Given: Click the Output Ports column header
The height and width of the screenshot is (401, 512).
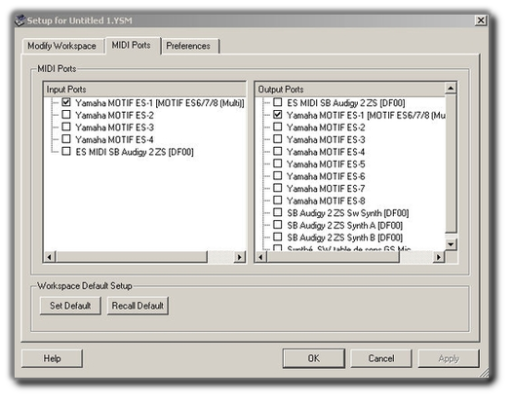Looking at the screenshot, I should pyautogui.click(x=350, y=89).
